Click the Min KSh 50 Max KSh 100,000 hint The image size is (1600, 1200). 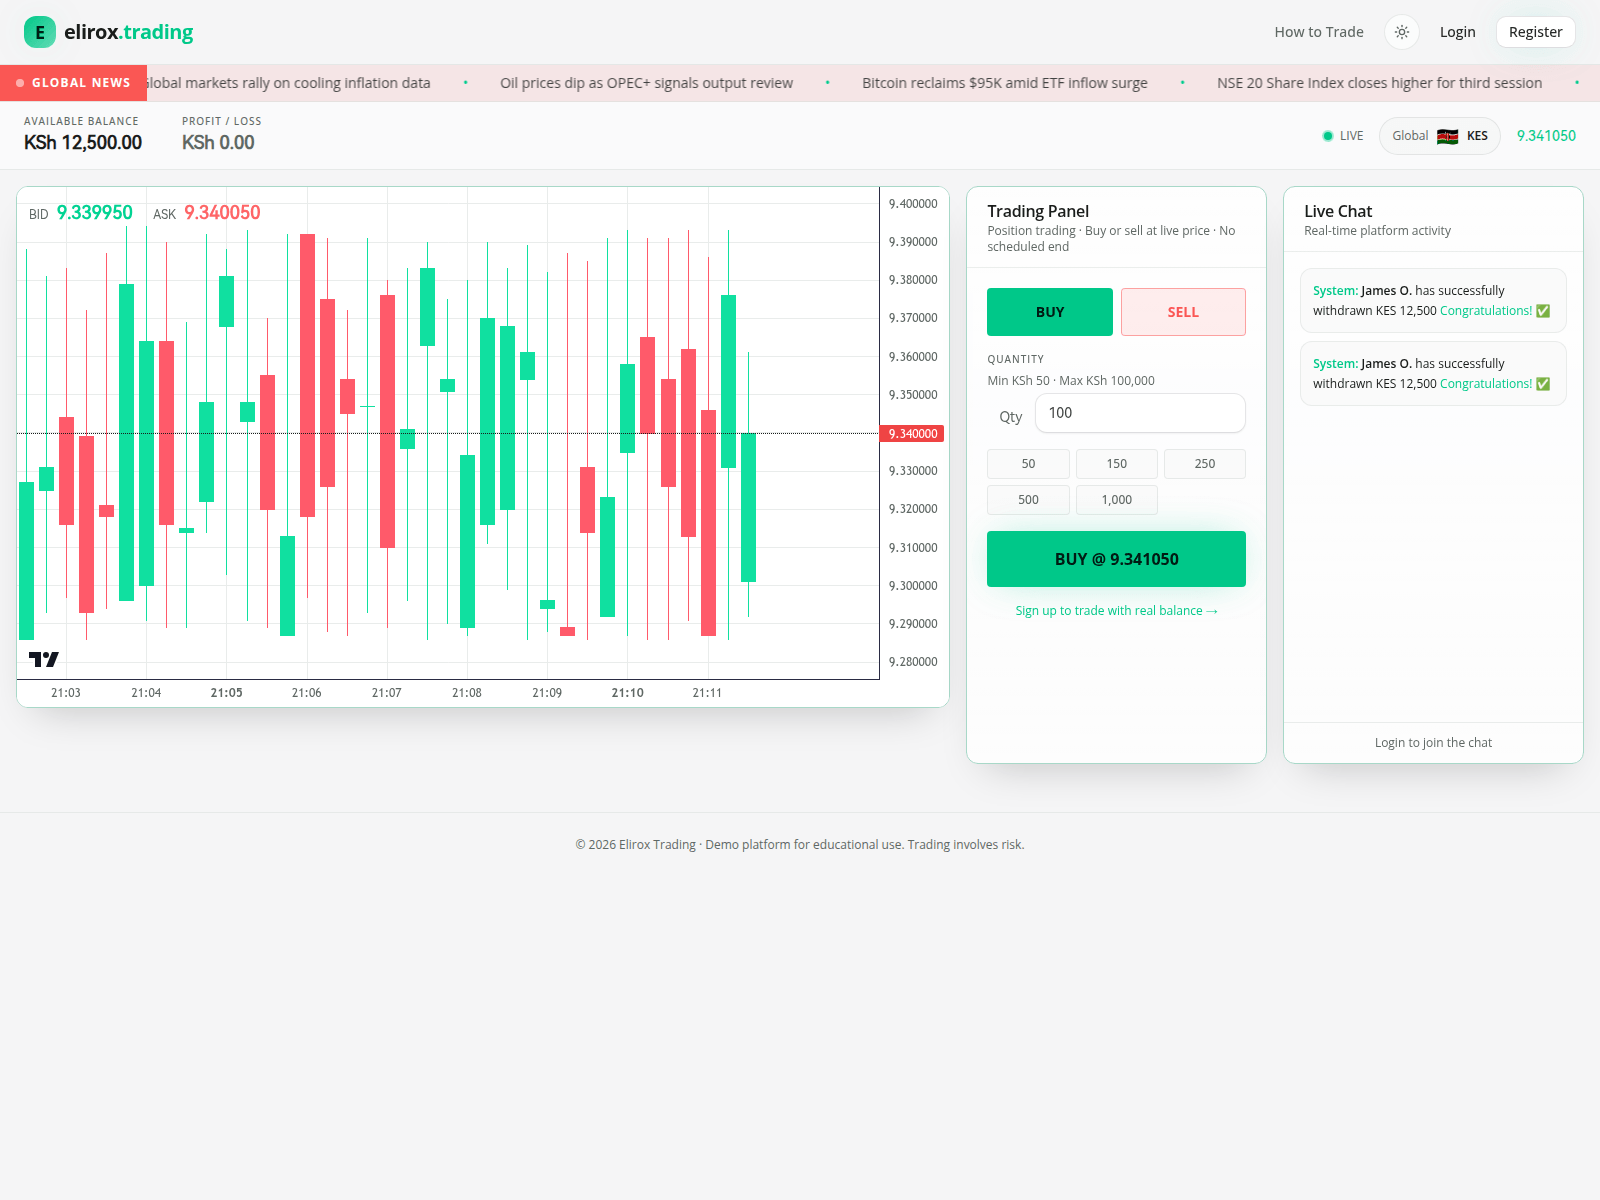pos(1071,381)
